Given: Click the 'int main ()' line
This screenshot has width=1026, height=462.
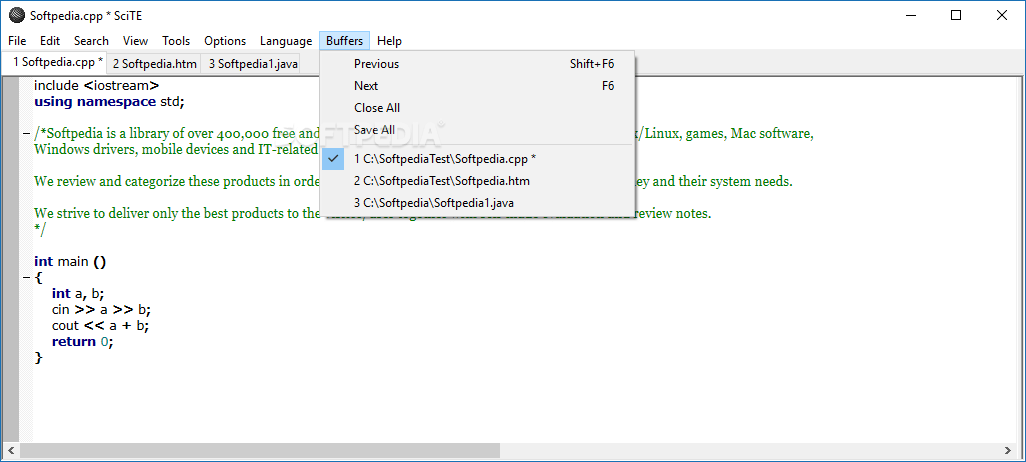Looking at the screenshot, I should click(70, 262).
